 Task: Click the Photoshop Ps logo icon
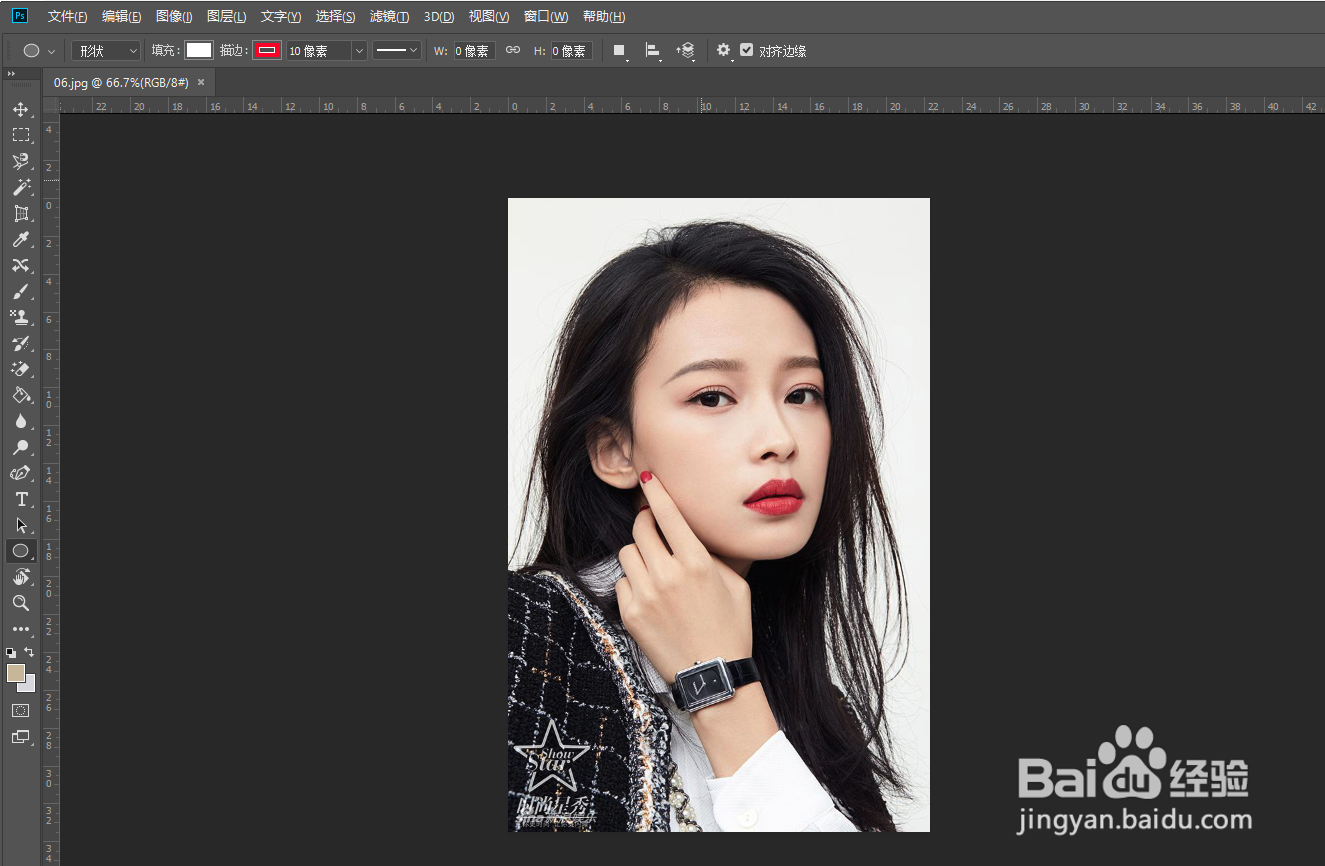pos(20,16)
